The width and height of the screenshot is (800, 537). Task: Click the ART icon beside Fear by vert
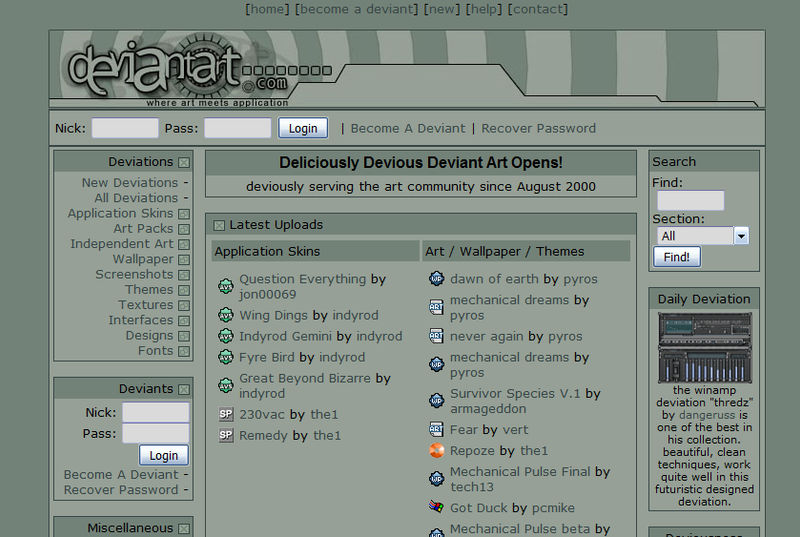(x=436, y=429)
